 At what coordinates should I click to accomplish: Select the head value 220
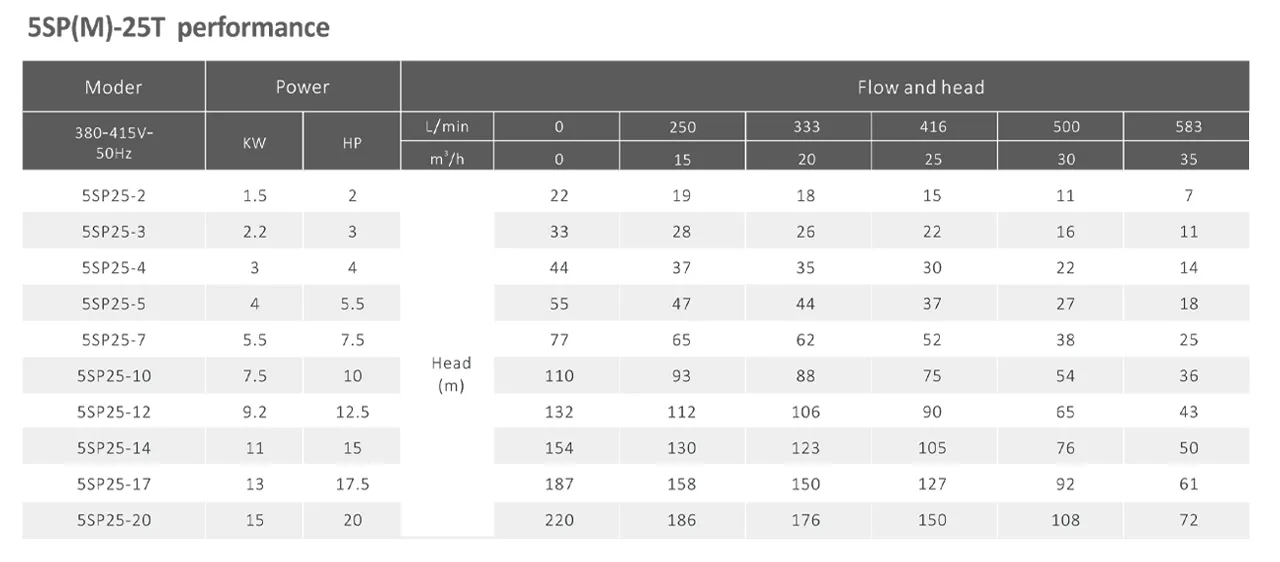(559, 520)
